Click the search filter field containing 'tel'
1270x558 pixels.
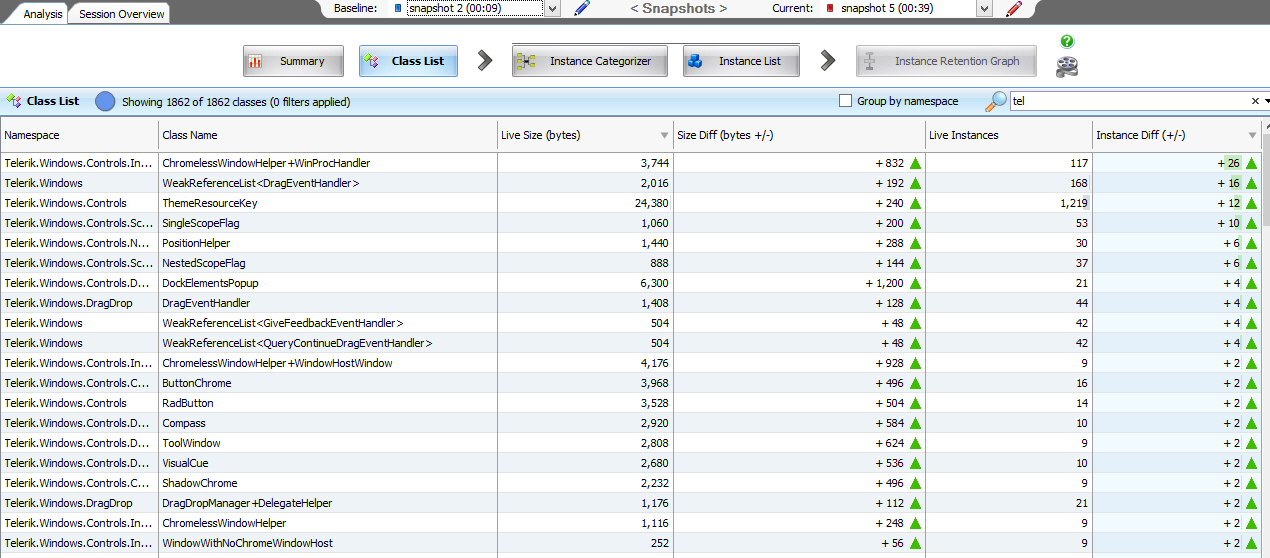pyautogui.click(x=1129, y=101)
